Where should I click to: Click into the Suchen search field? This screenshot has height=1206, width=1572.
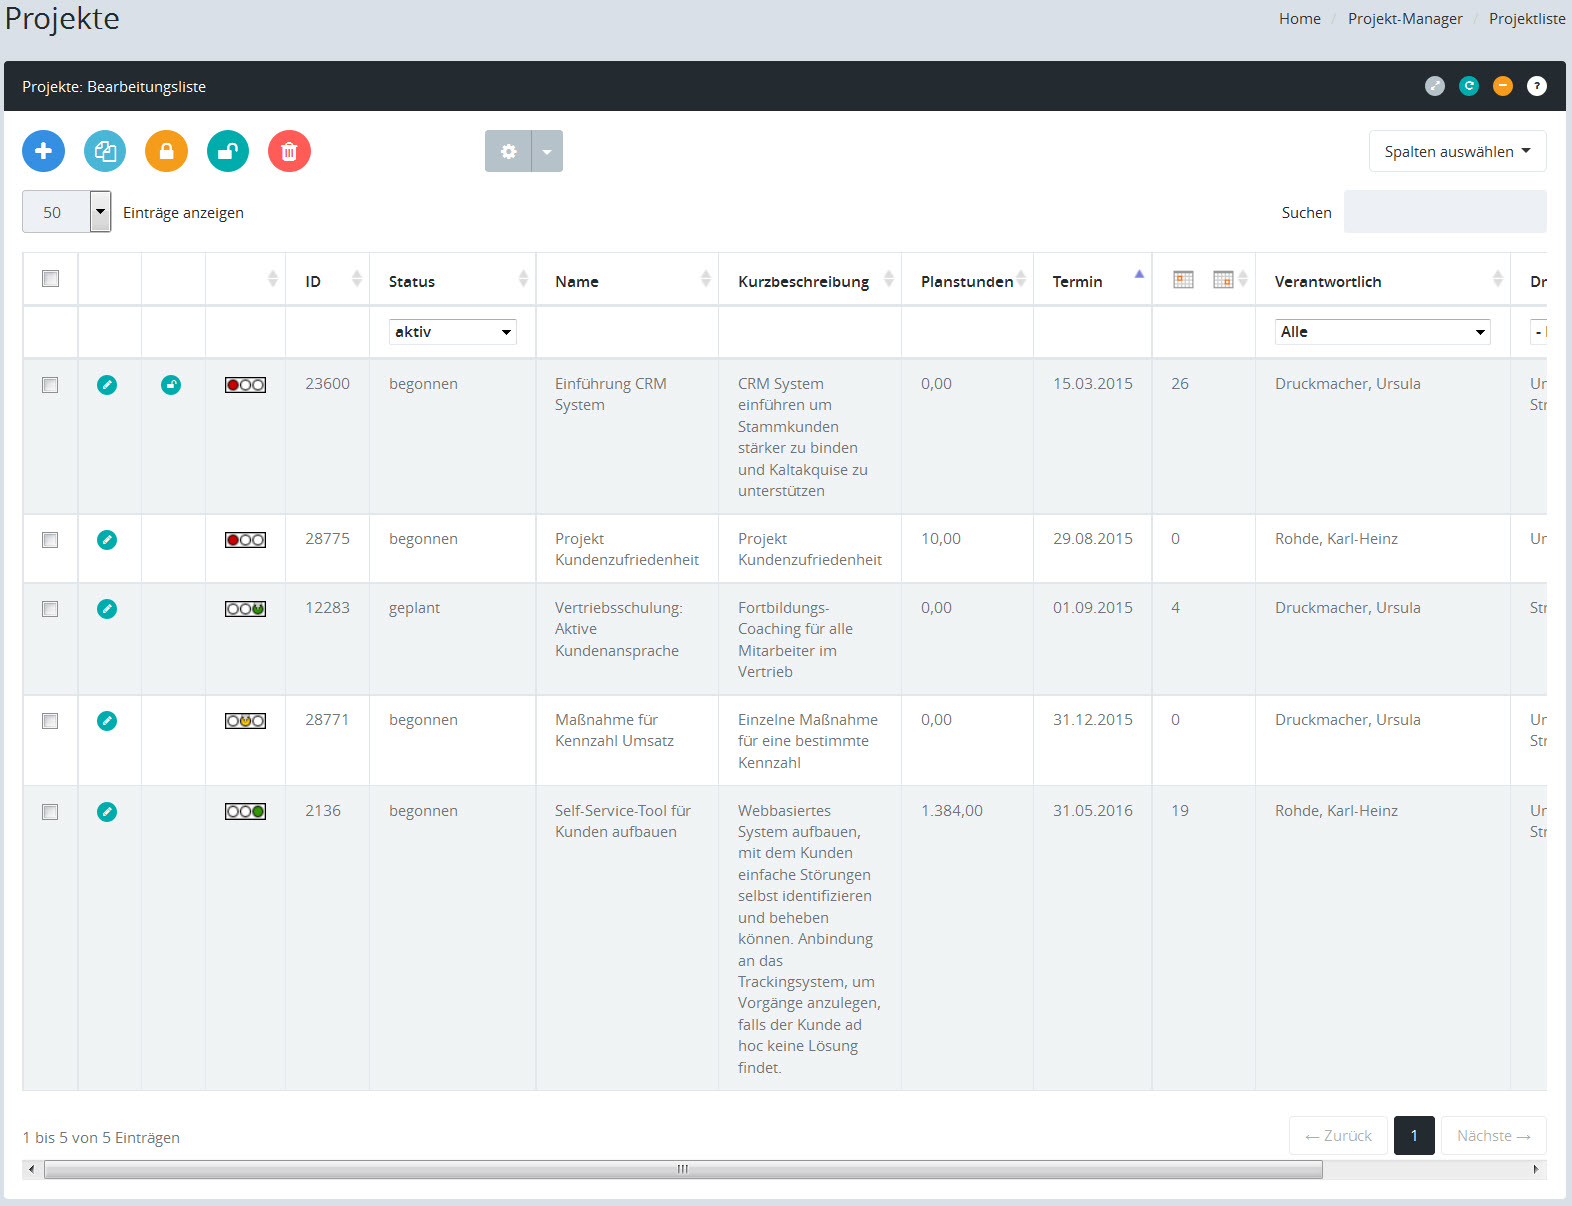(x=1444, y=212)
